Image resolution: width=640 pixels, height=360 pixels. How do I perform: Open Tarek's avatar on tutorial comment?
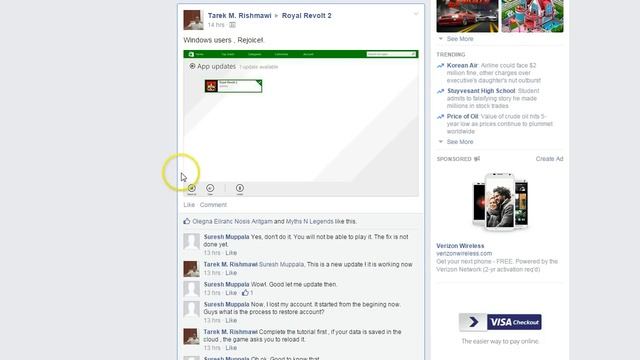point(191,336)
